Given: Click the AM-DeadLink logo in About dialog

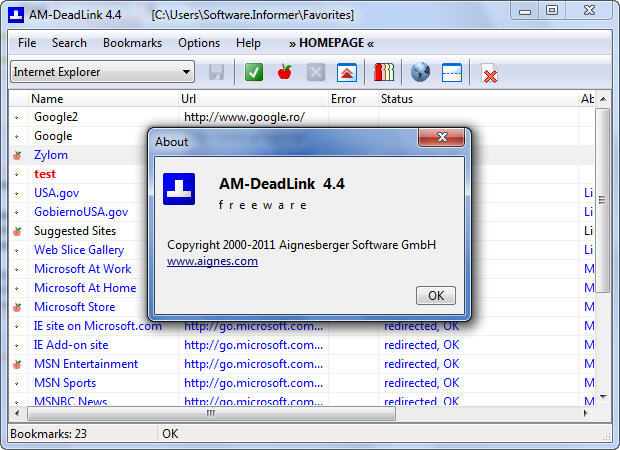Looking at the screenshot, I should point(179,189).
